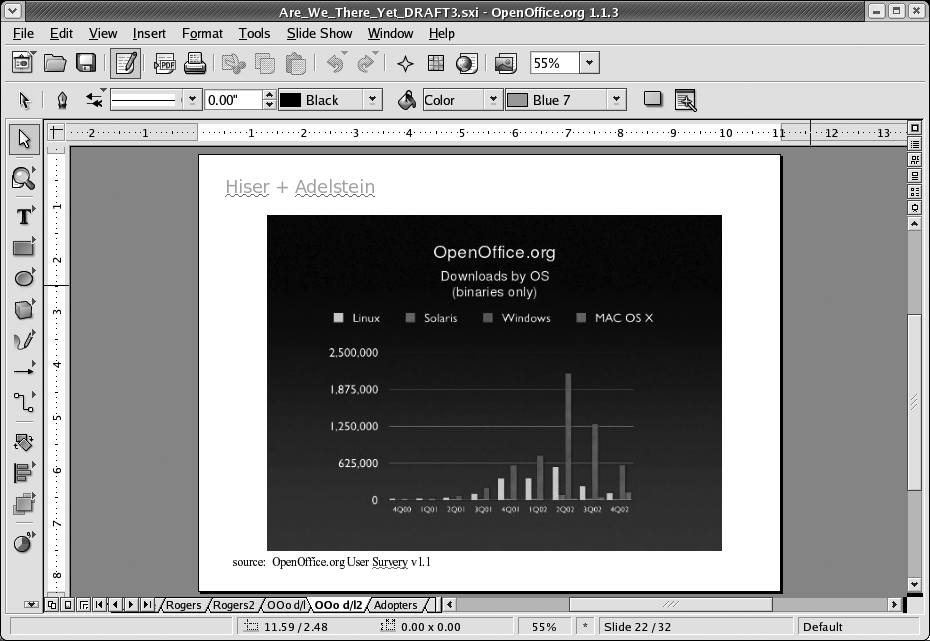This screenshot has width=930, height=641.
Task: Undo the last action
Action: click(x=336, y=63)
